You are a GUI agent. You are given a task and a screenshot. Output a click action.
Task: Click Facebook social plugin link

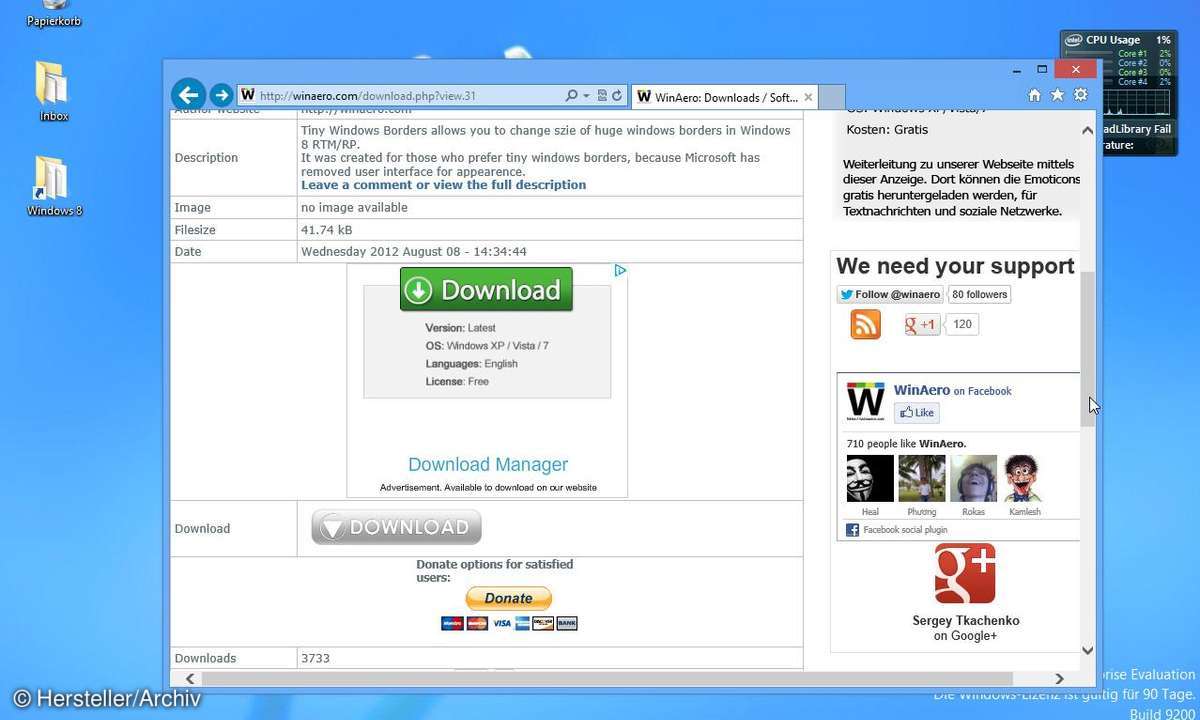(x=905, y=530)
